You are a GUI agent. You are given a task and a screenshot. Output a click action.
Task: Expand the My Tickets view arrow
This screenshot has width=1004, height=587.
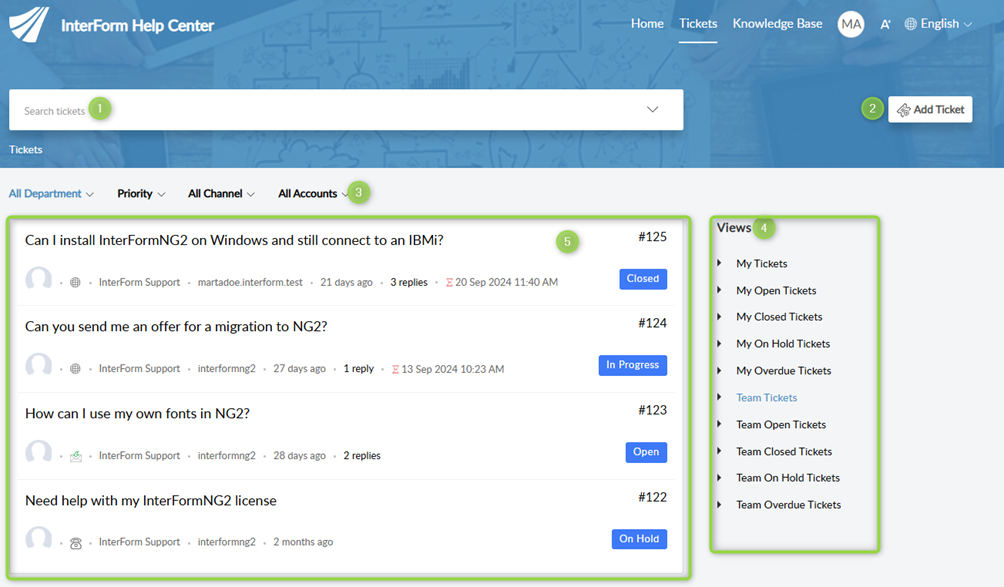coord(720,263)
